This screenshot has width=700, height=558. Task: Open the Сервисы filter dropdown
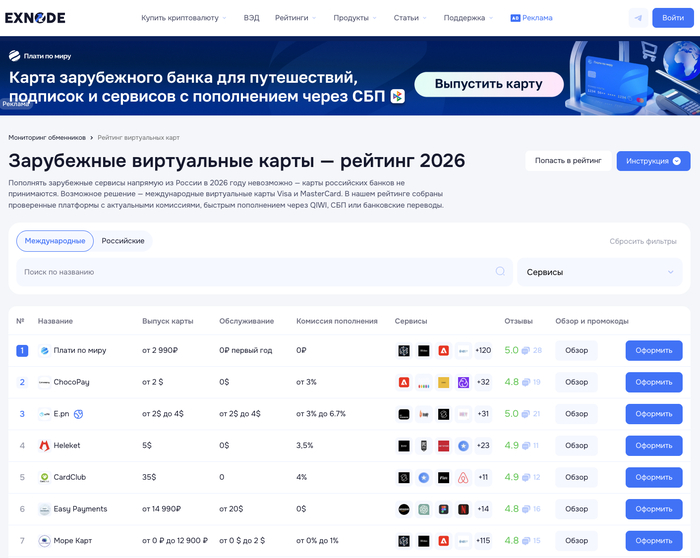[600, 272]
